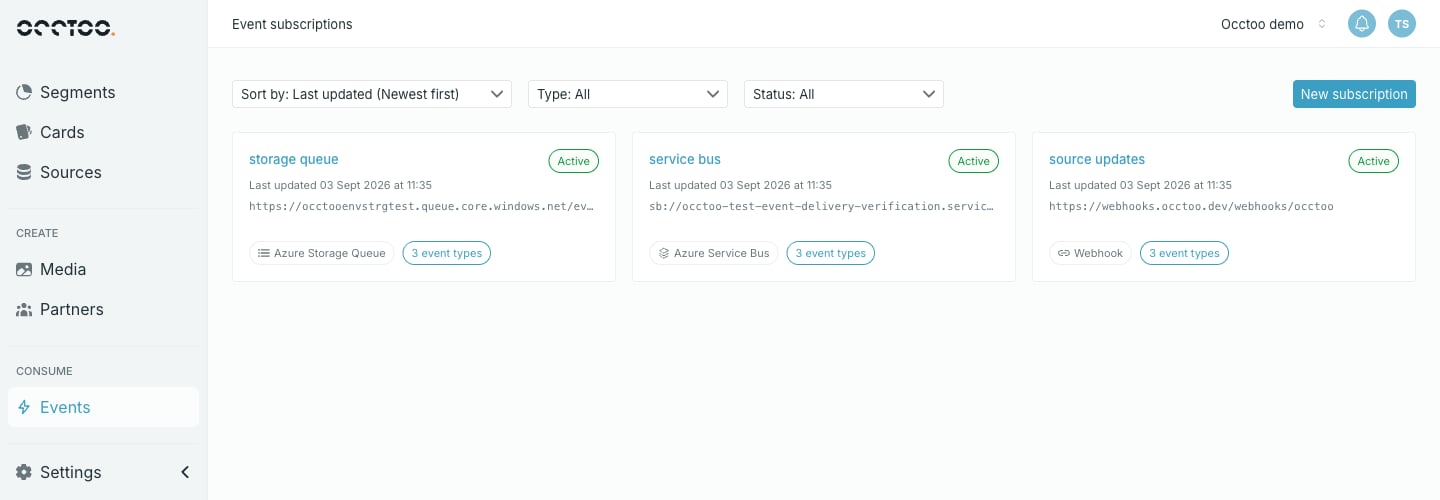
Task: Click the storage queue URL text
Action: click(423, 207)
